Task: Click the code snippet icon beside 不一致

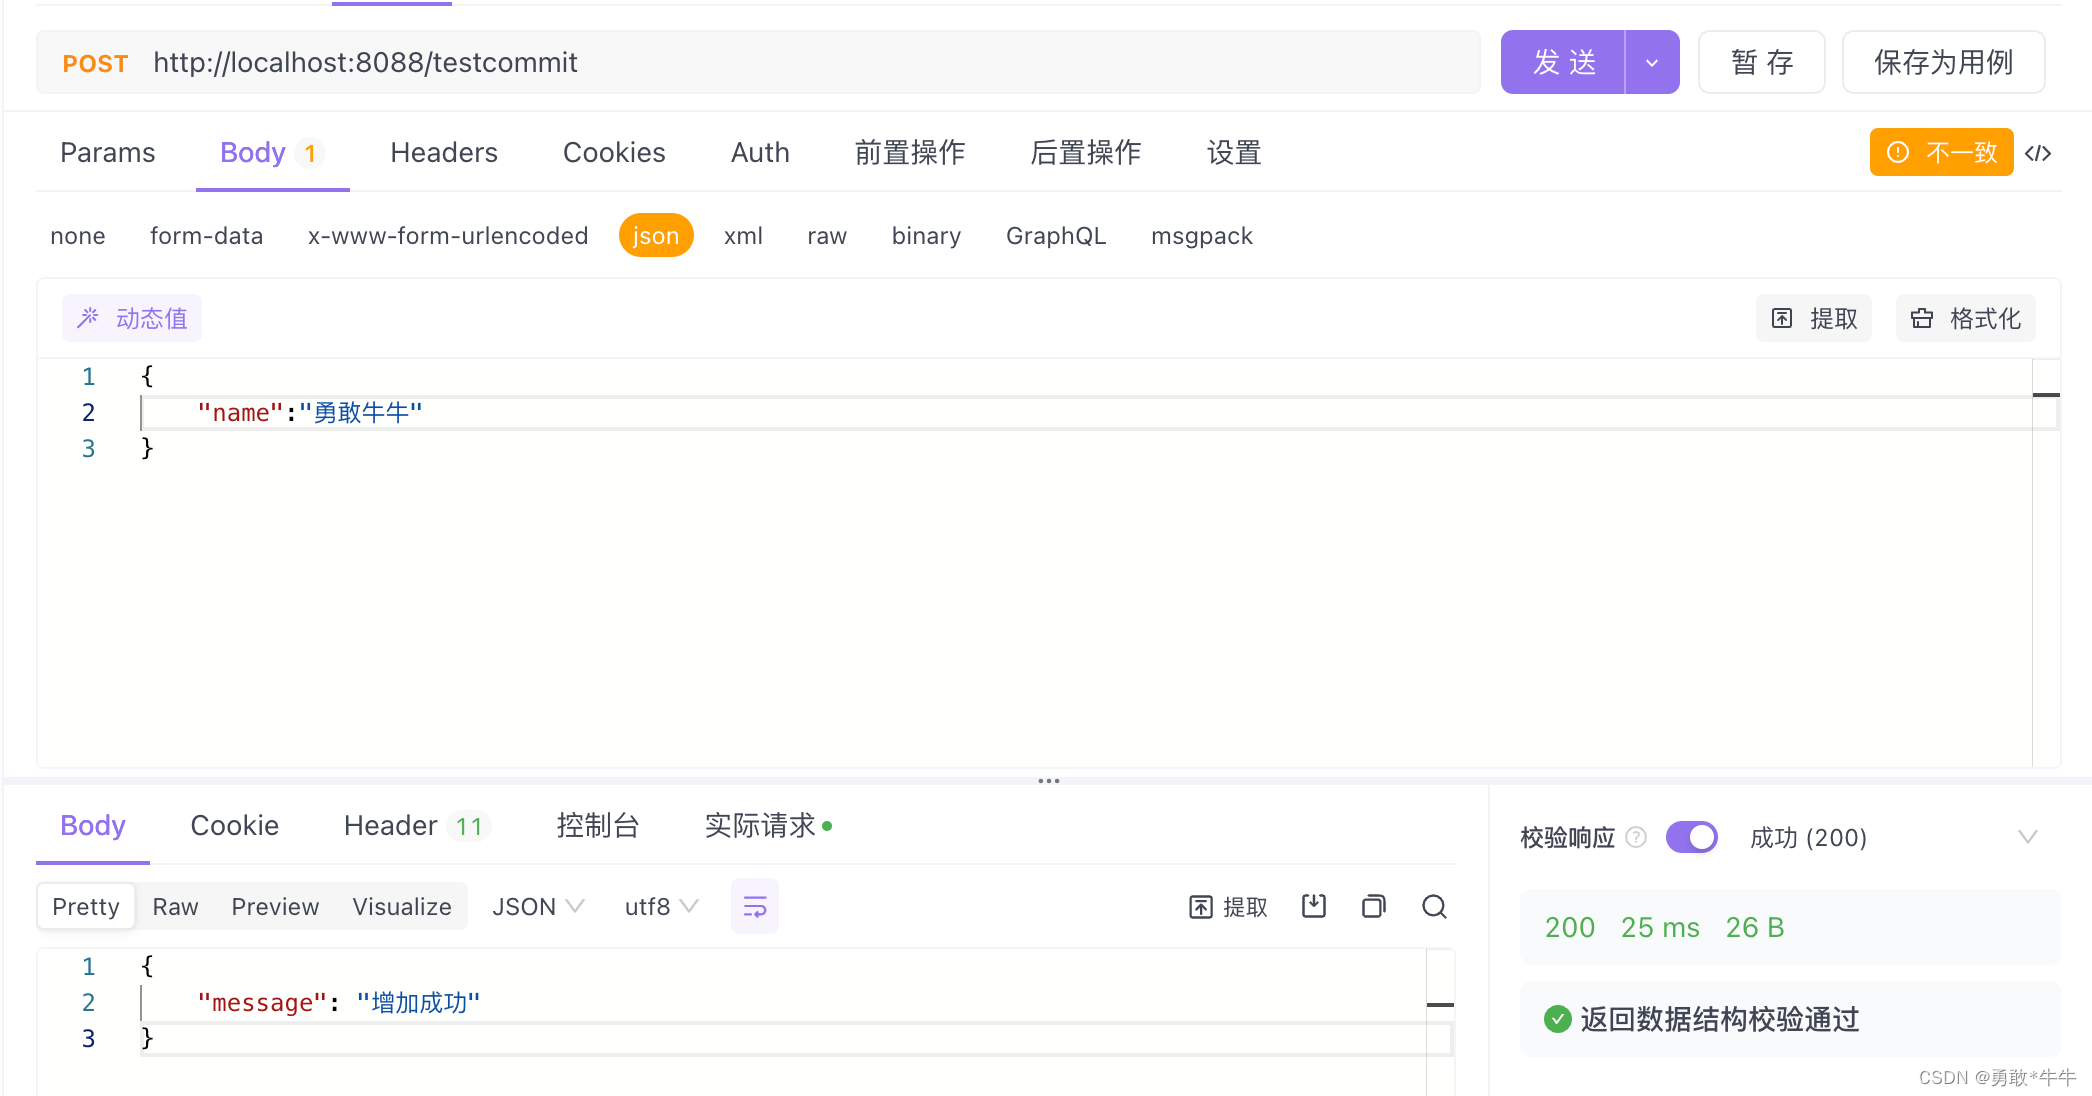Action: click(2038, 153)
